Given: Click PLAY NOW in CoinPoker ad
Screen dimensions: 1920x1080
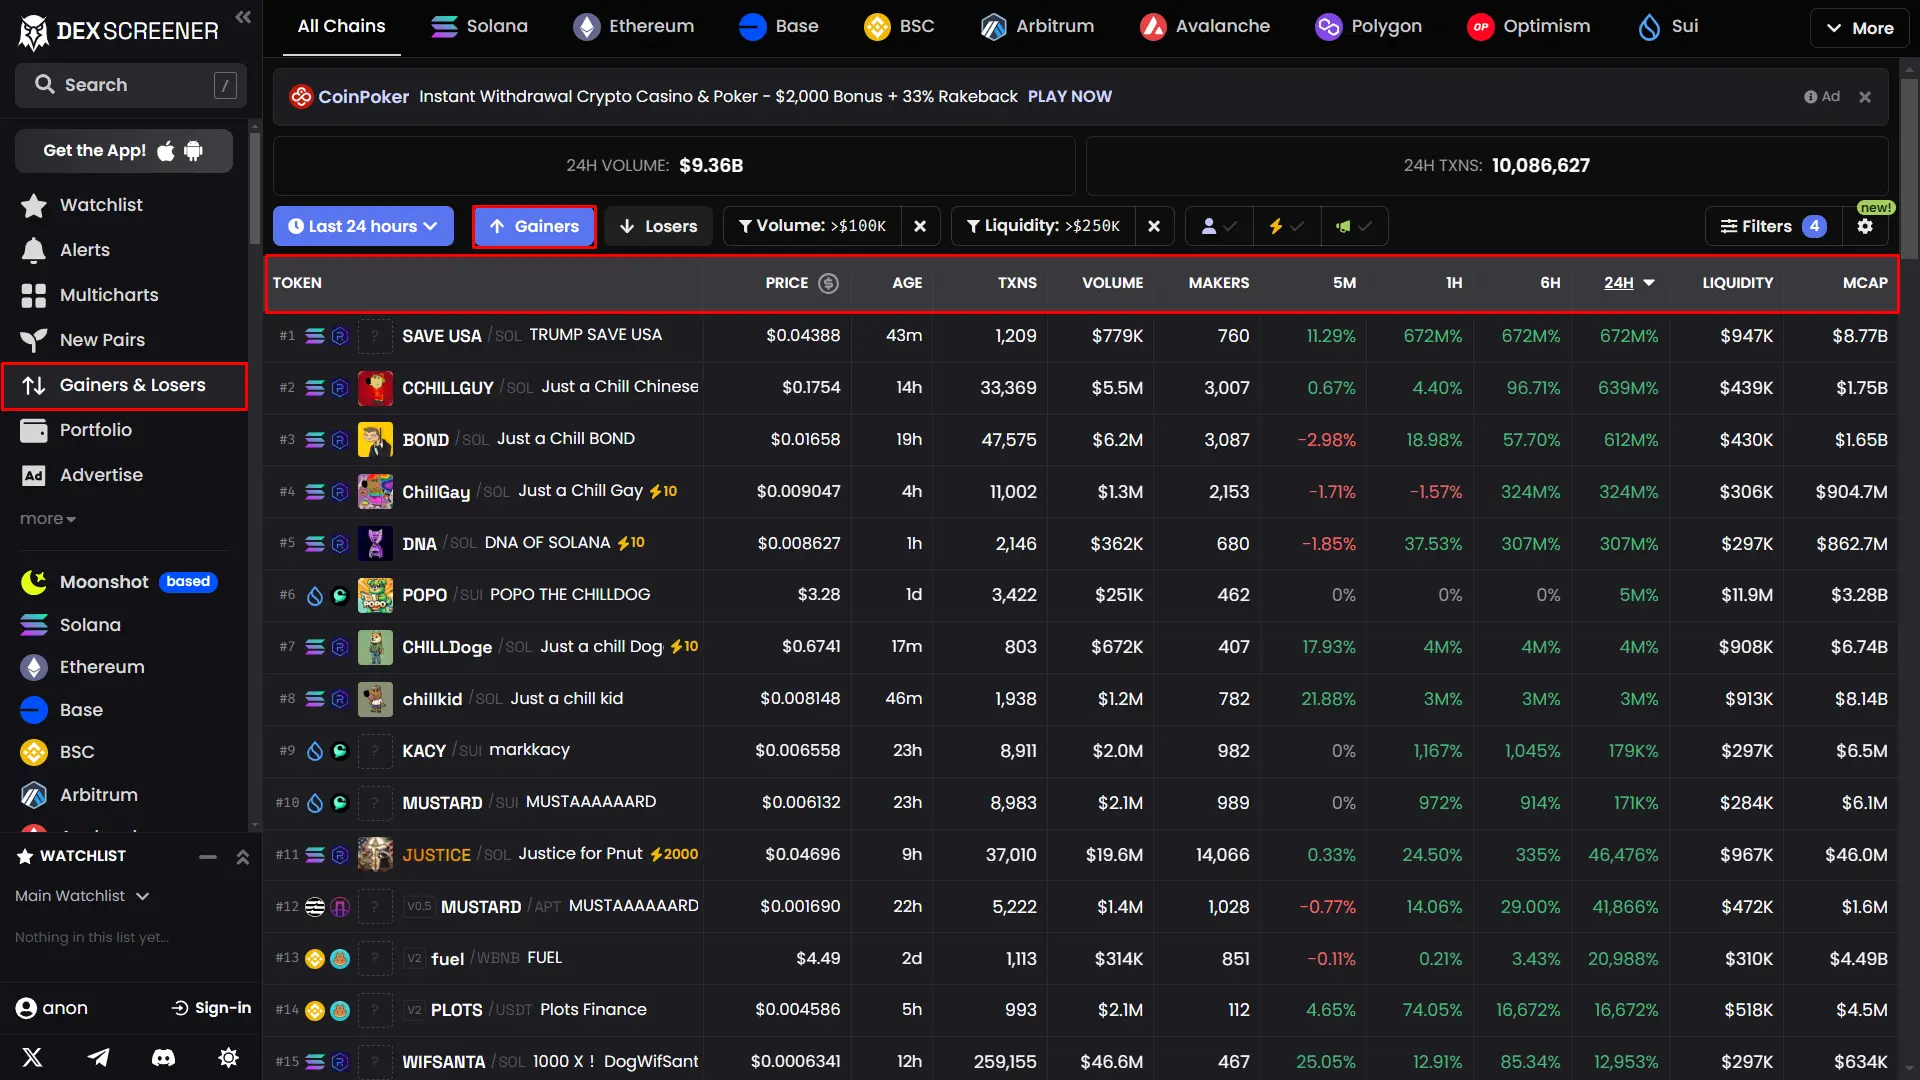Looking at the screenshot, I should pyautogui.click(x=1069, y=97).
